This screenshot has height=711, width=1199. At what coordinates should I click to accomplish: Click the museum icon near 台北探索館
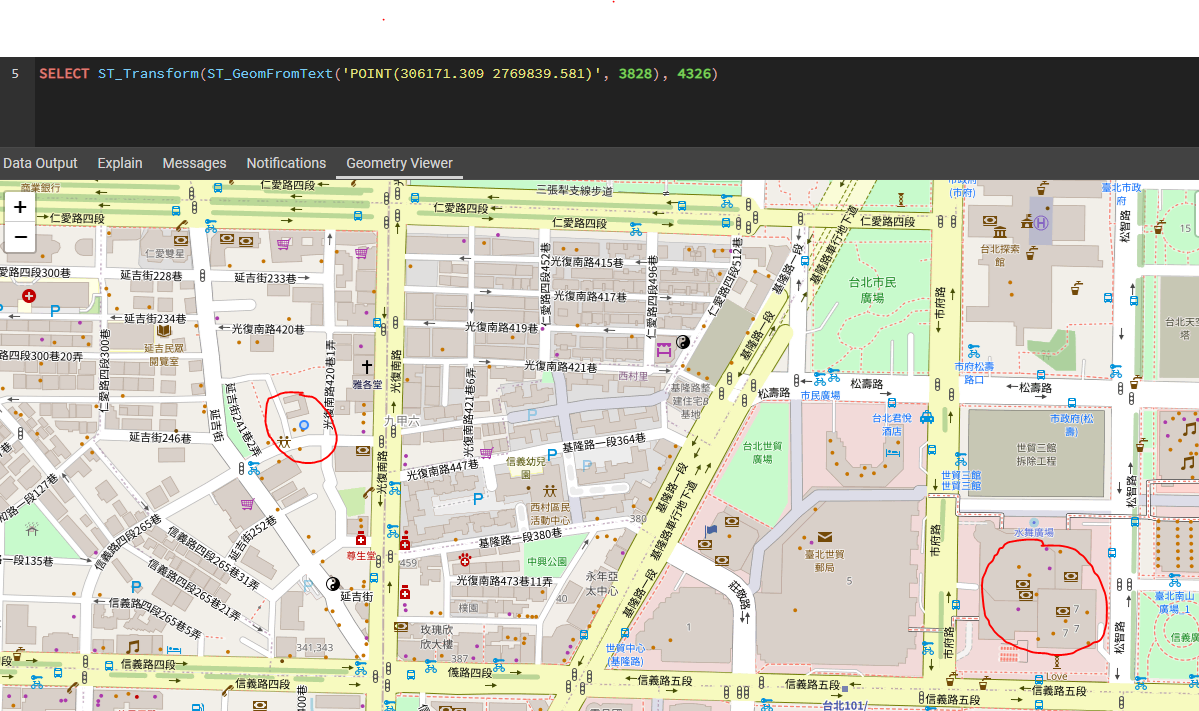(x=990, y=220)
